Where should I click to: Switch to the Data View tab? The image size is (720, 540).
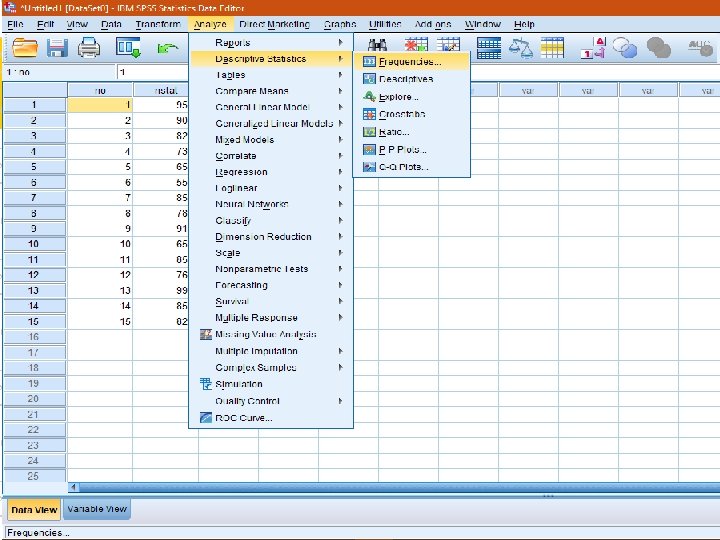pos(34,510)
